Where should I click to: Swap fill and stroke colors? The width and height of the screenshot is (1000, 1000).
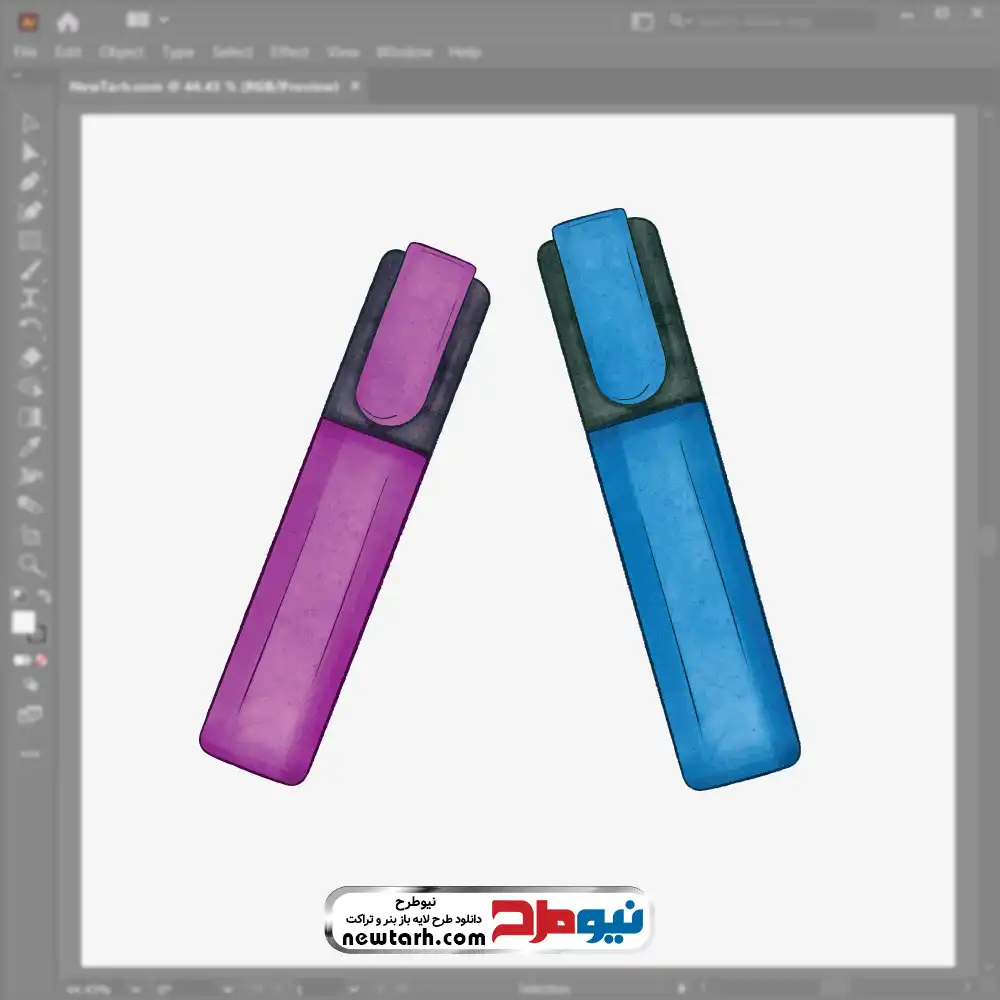point(43,597)
